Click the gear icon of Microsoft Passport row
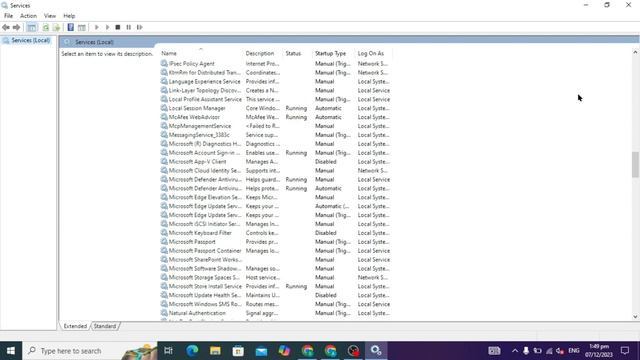Viewport: 640px width, 360px height. tap(164, 242)
